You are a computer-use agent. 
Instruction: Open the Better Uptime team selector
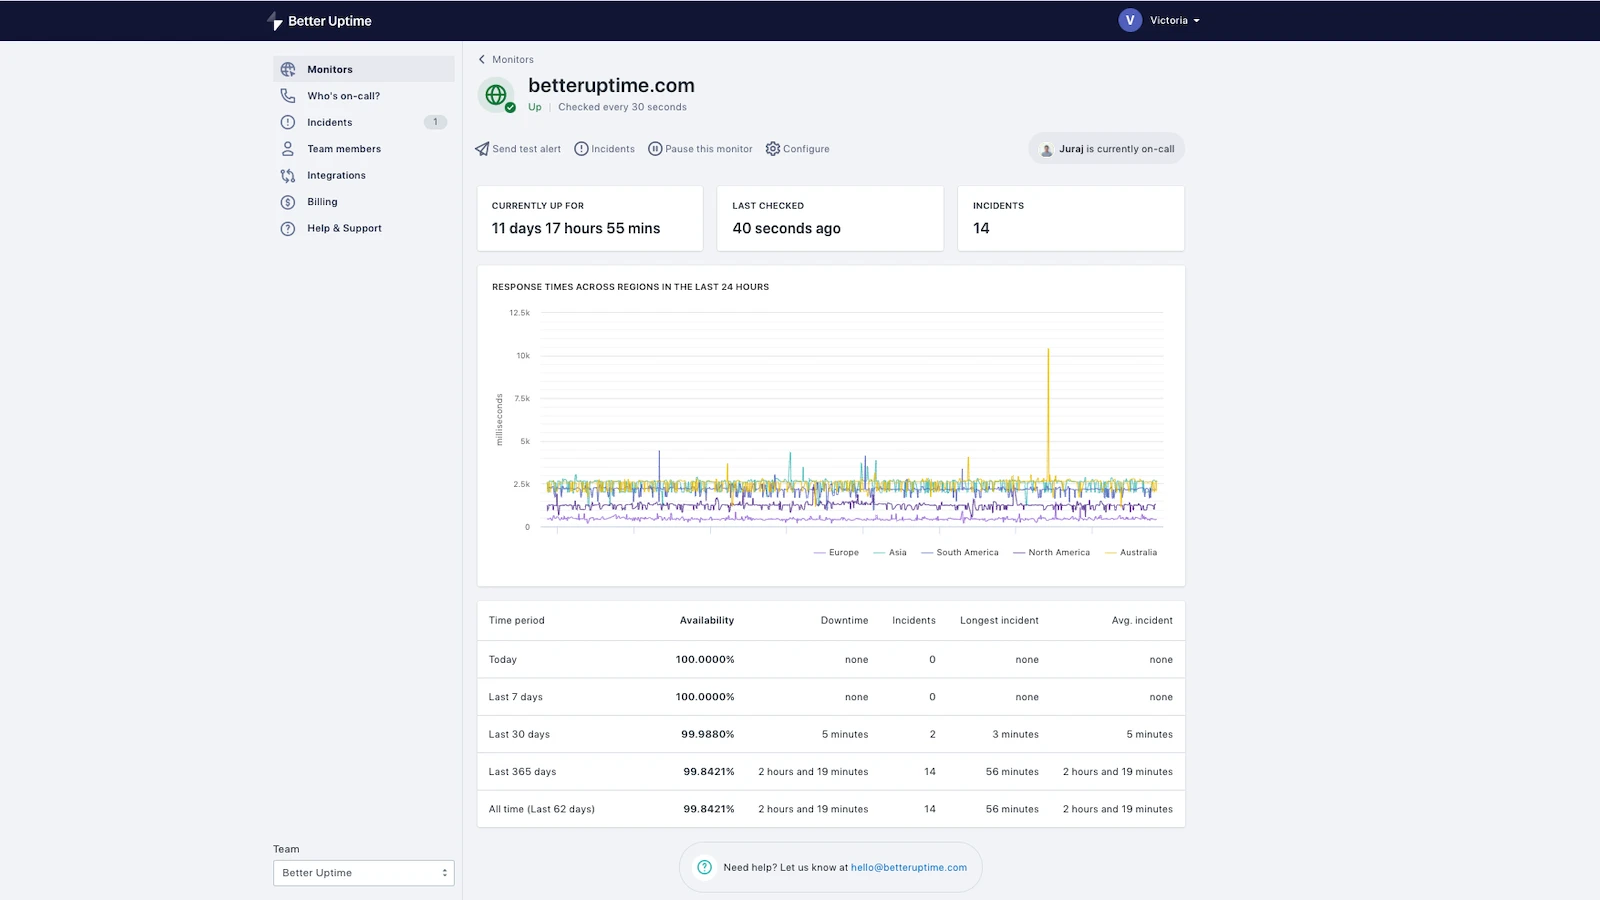pos(363,873)
